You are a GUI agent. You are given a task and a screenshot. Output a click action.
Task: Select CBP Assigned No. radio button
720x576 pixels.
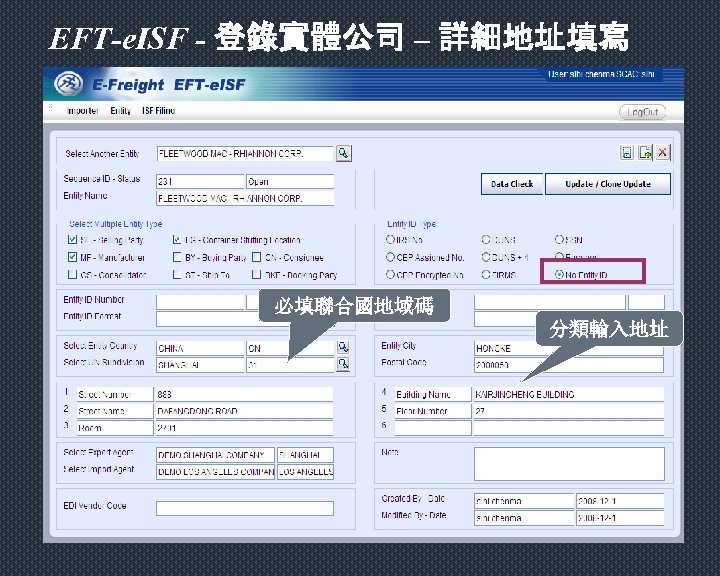coord(390,257)
